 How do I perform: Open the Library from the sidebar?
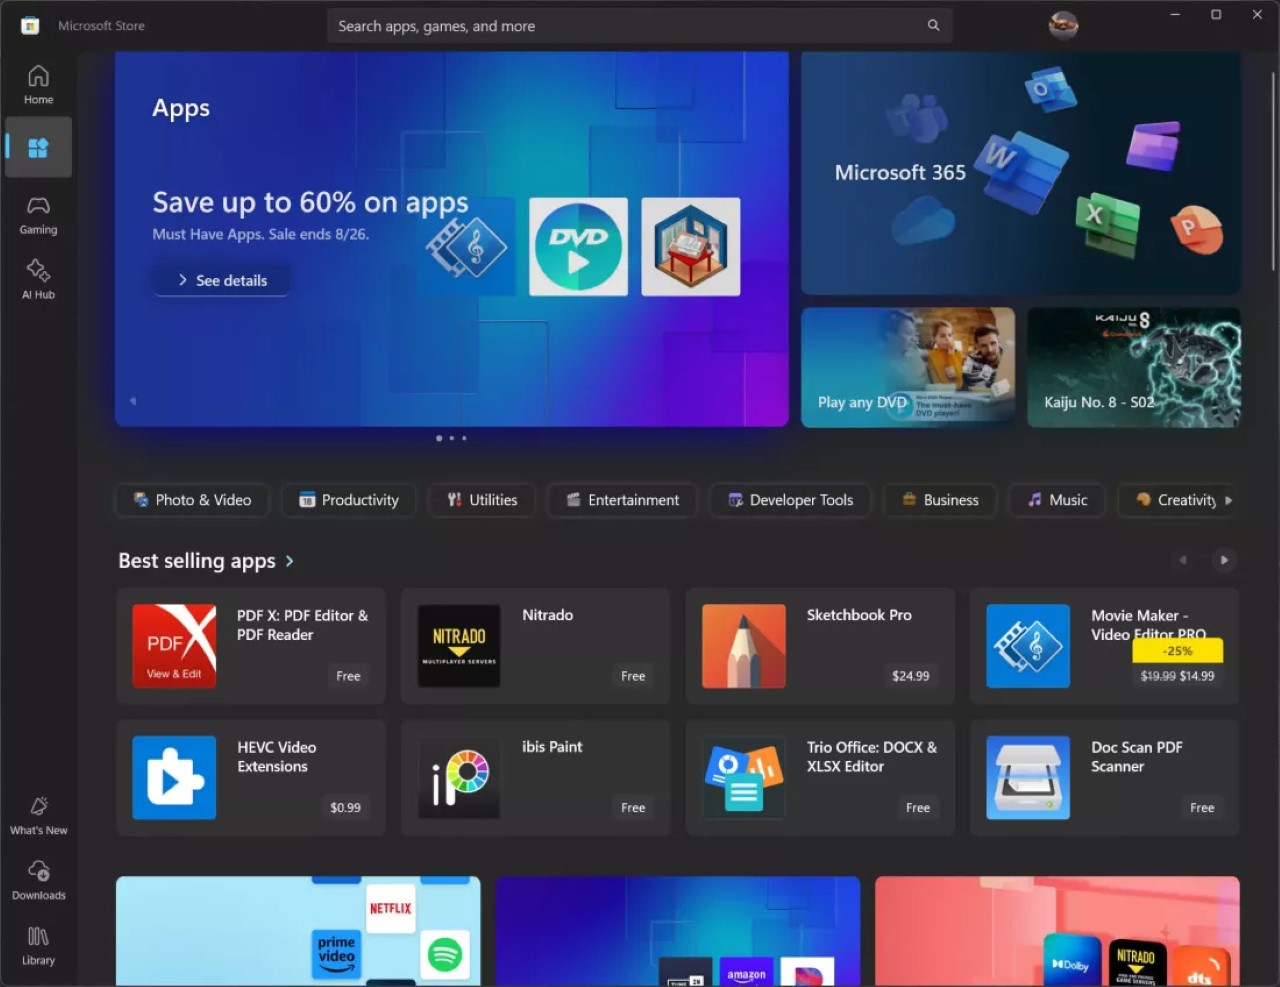coord(38,945)
